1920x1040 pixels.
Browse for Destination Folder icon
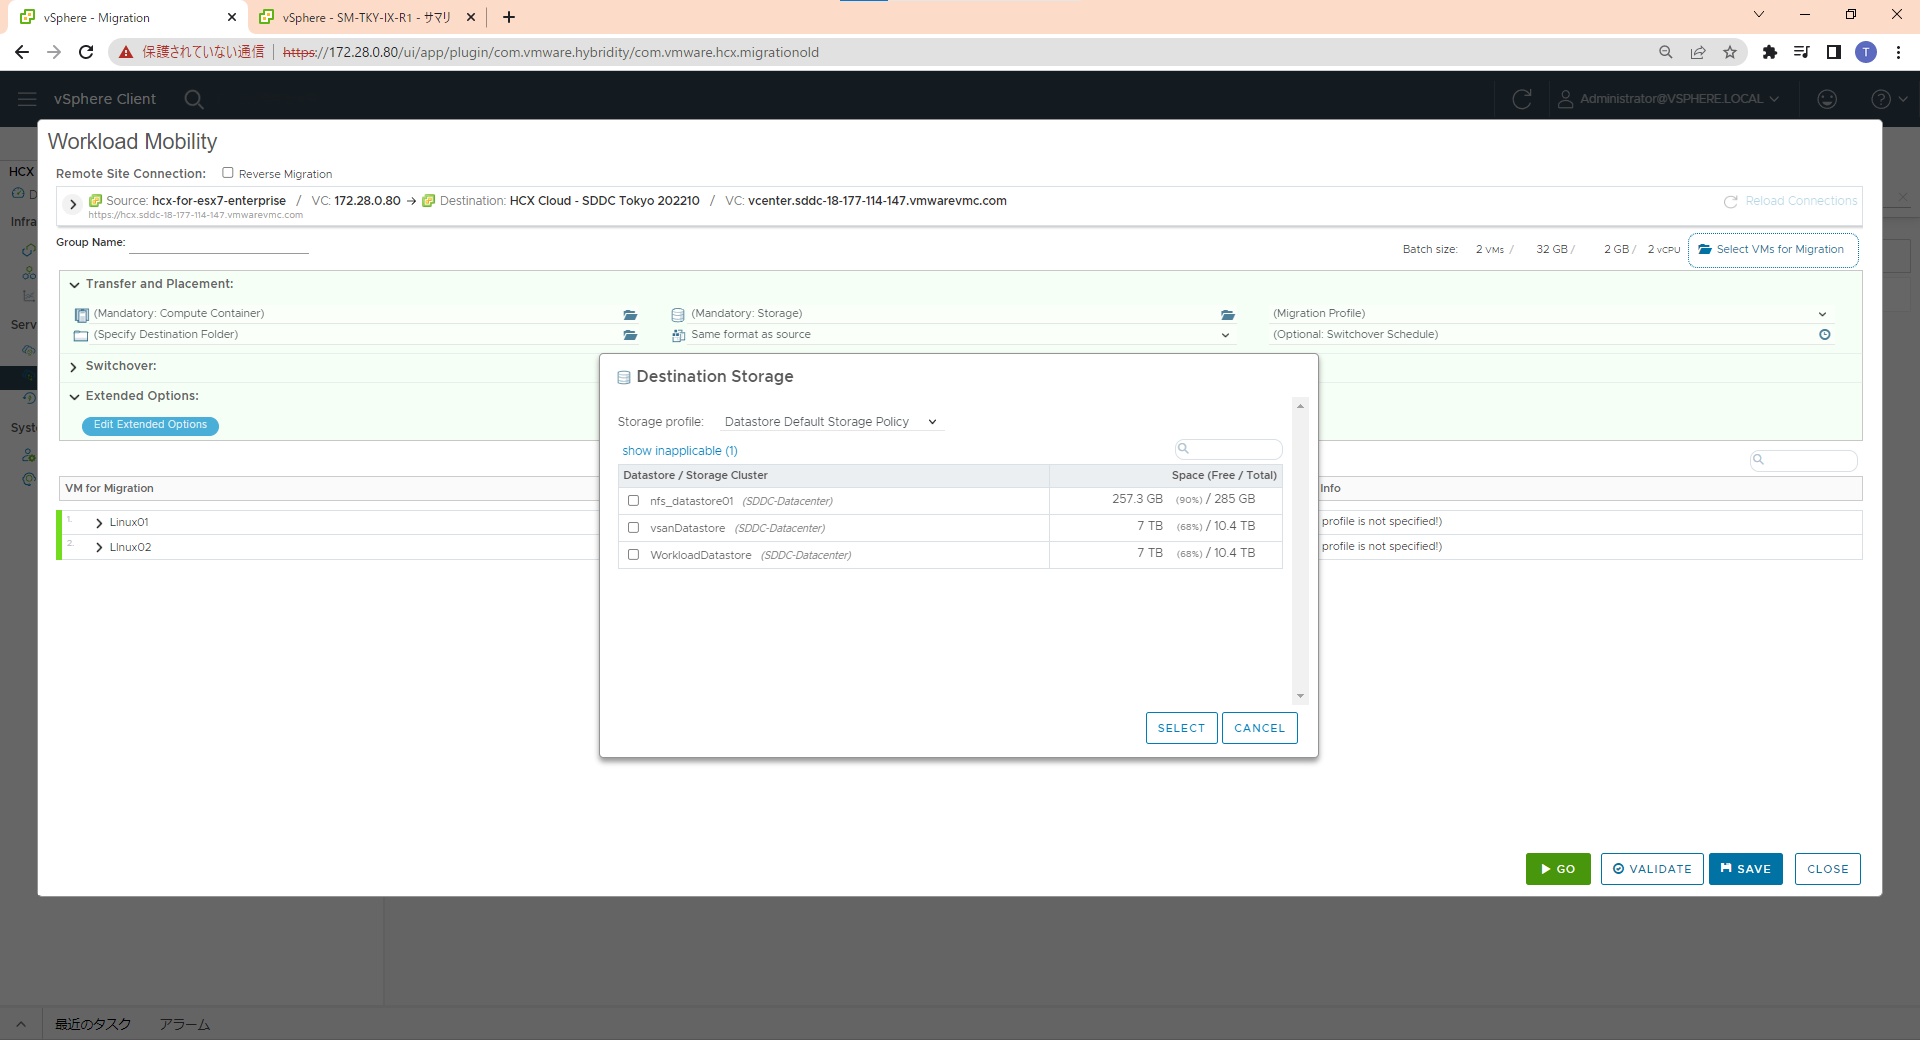click(x=630, y=335)
